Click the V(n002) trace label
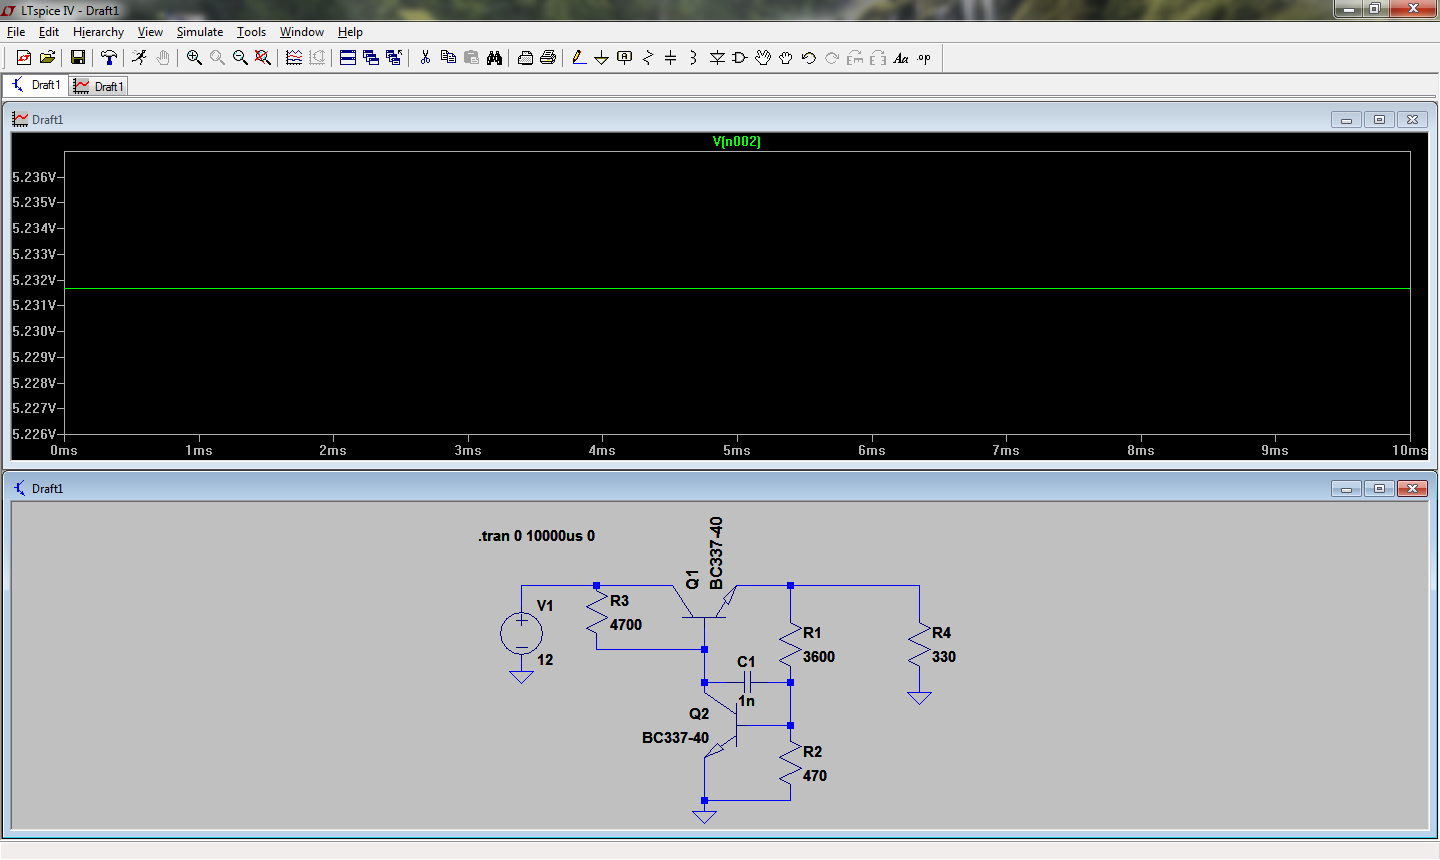 pyautogui.click(x=737, y=141)
